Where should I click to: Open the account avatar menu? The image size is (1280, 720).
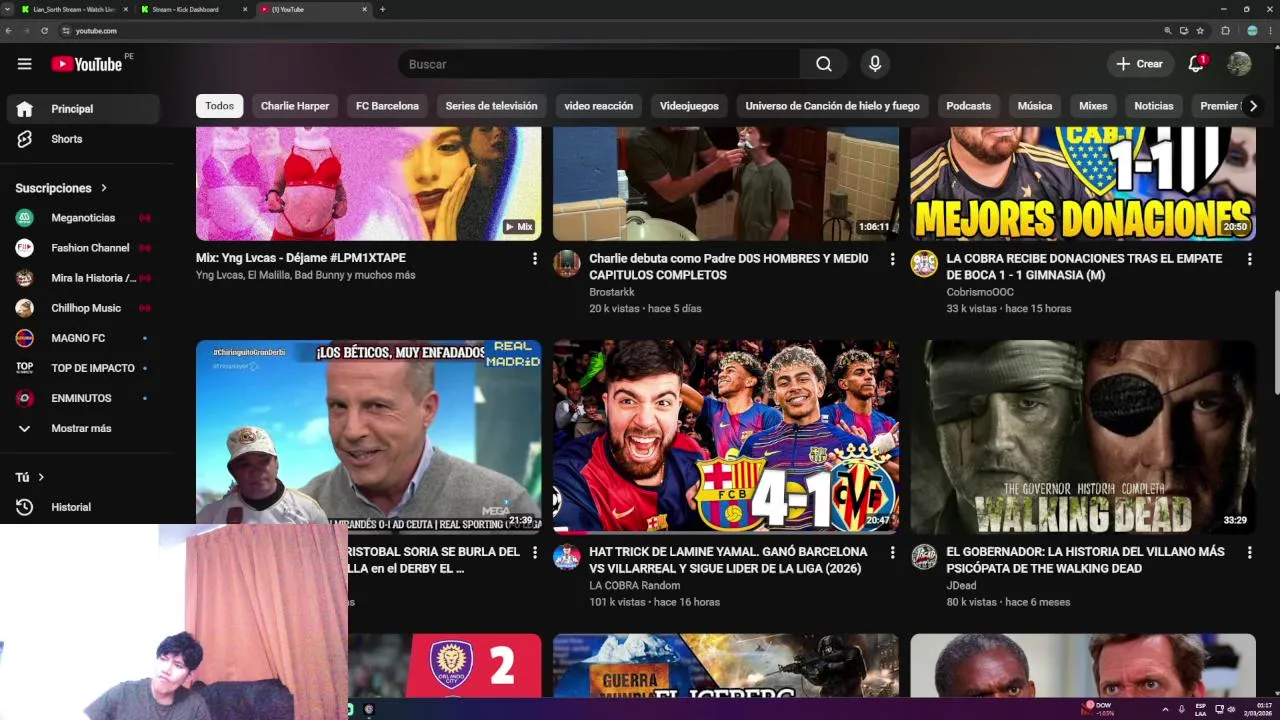click(x=1239, y=64)
